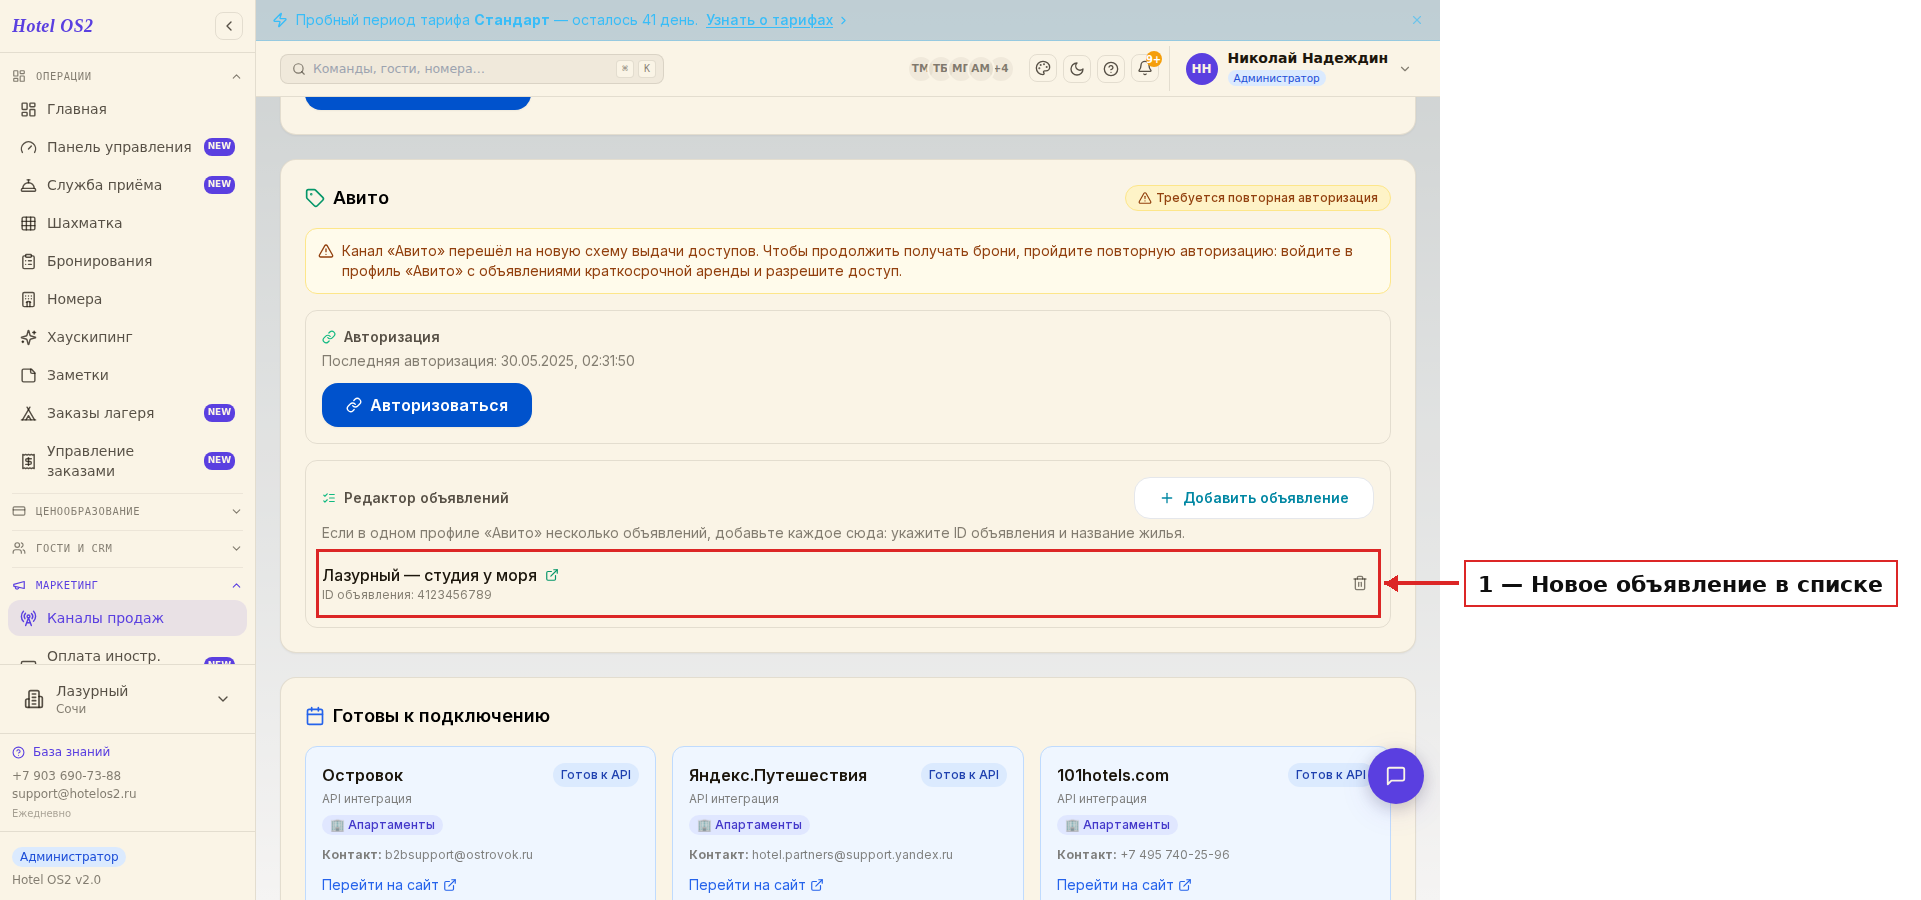Collapse the sidebar with the arrow button
Image resolution: width=1921 pixels, height=900 pixels.
coord(229,26)
